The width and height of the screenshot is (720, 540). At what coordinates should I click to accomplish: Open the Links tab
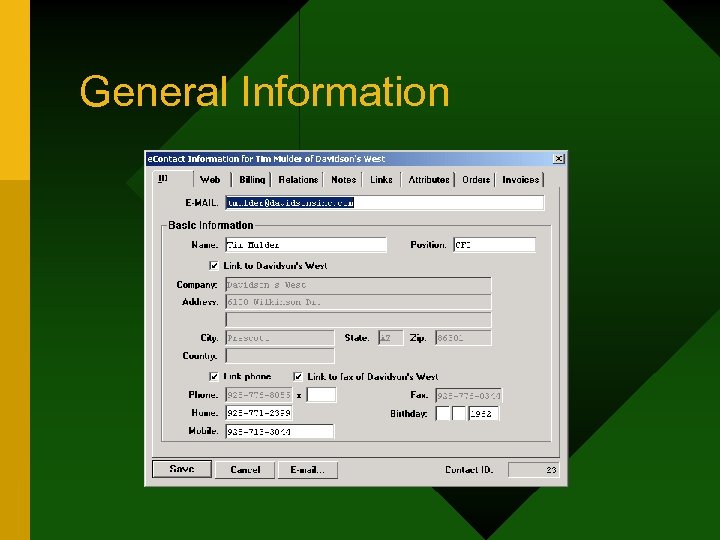(381, 180)
